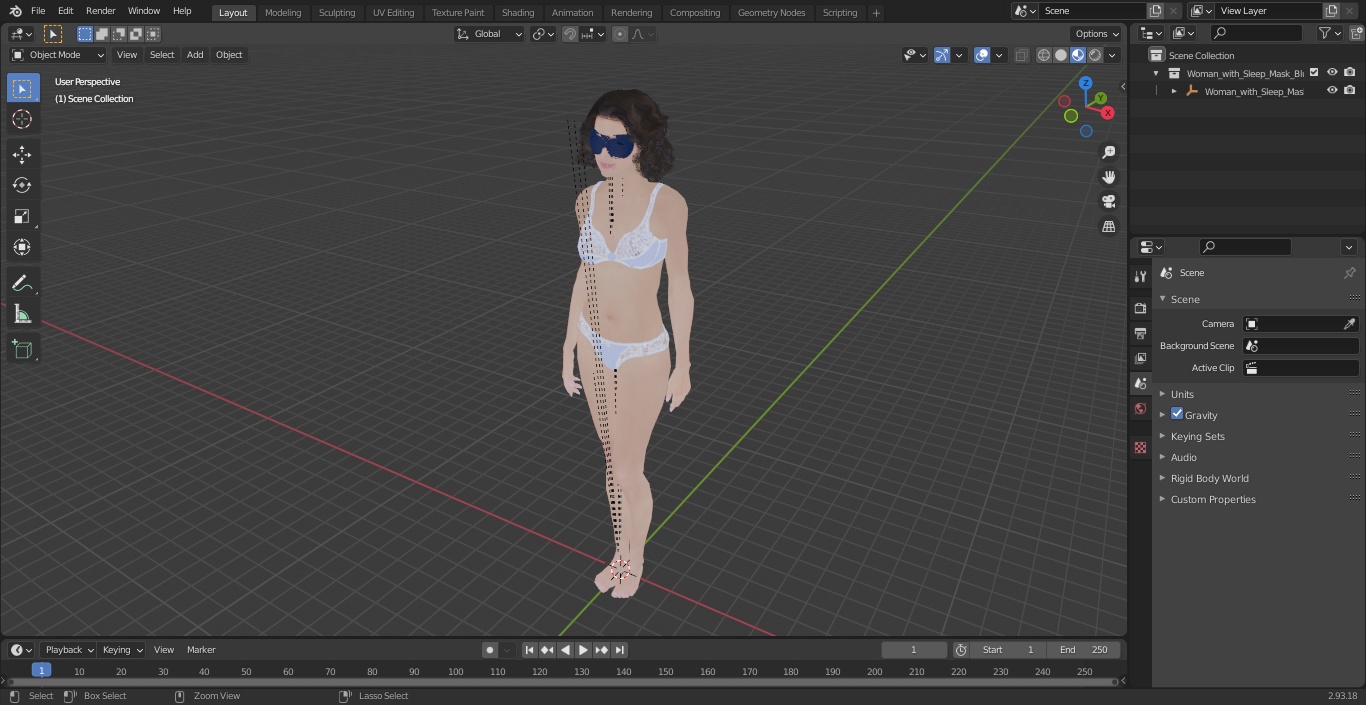Uncheck Woman_with_Sleep_Mask_Bl collection exclude checkbox

[x=1314, y=73]
